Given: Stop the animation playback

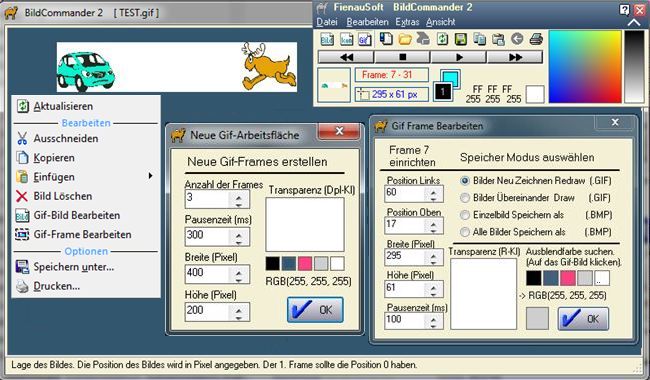Looking at the screenshot, I should point(402,57).
